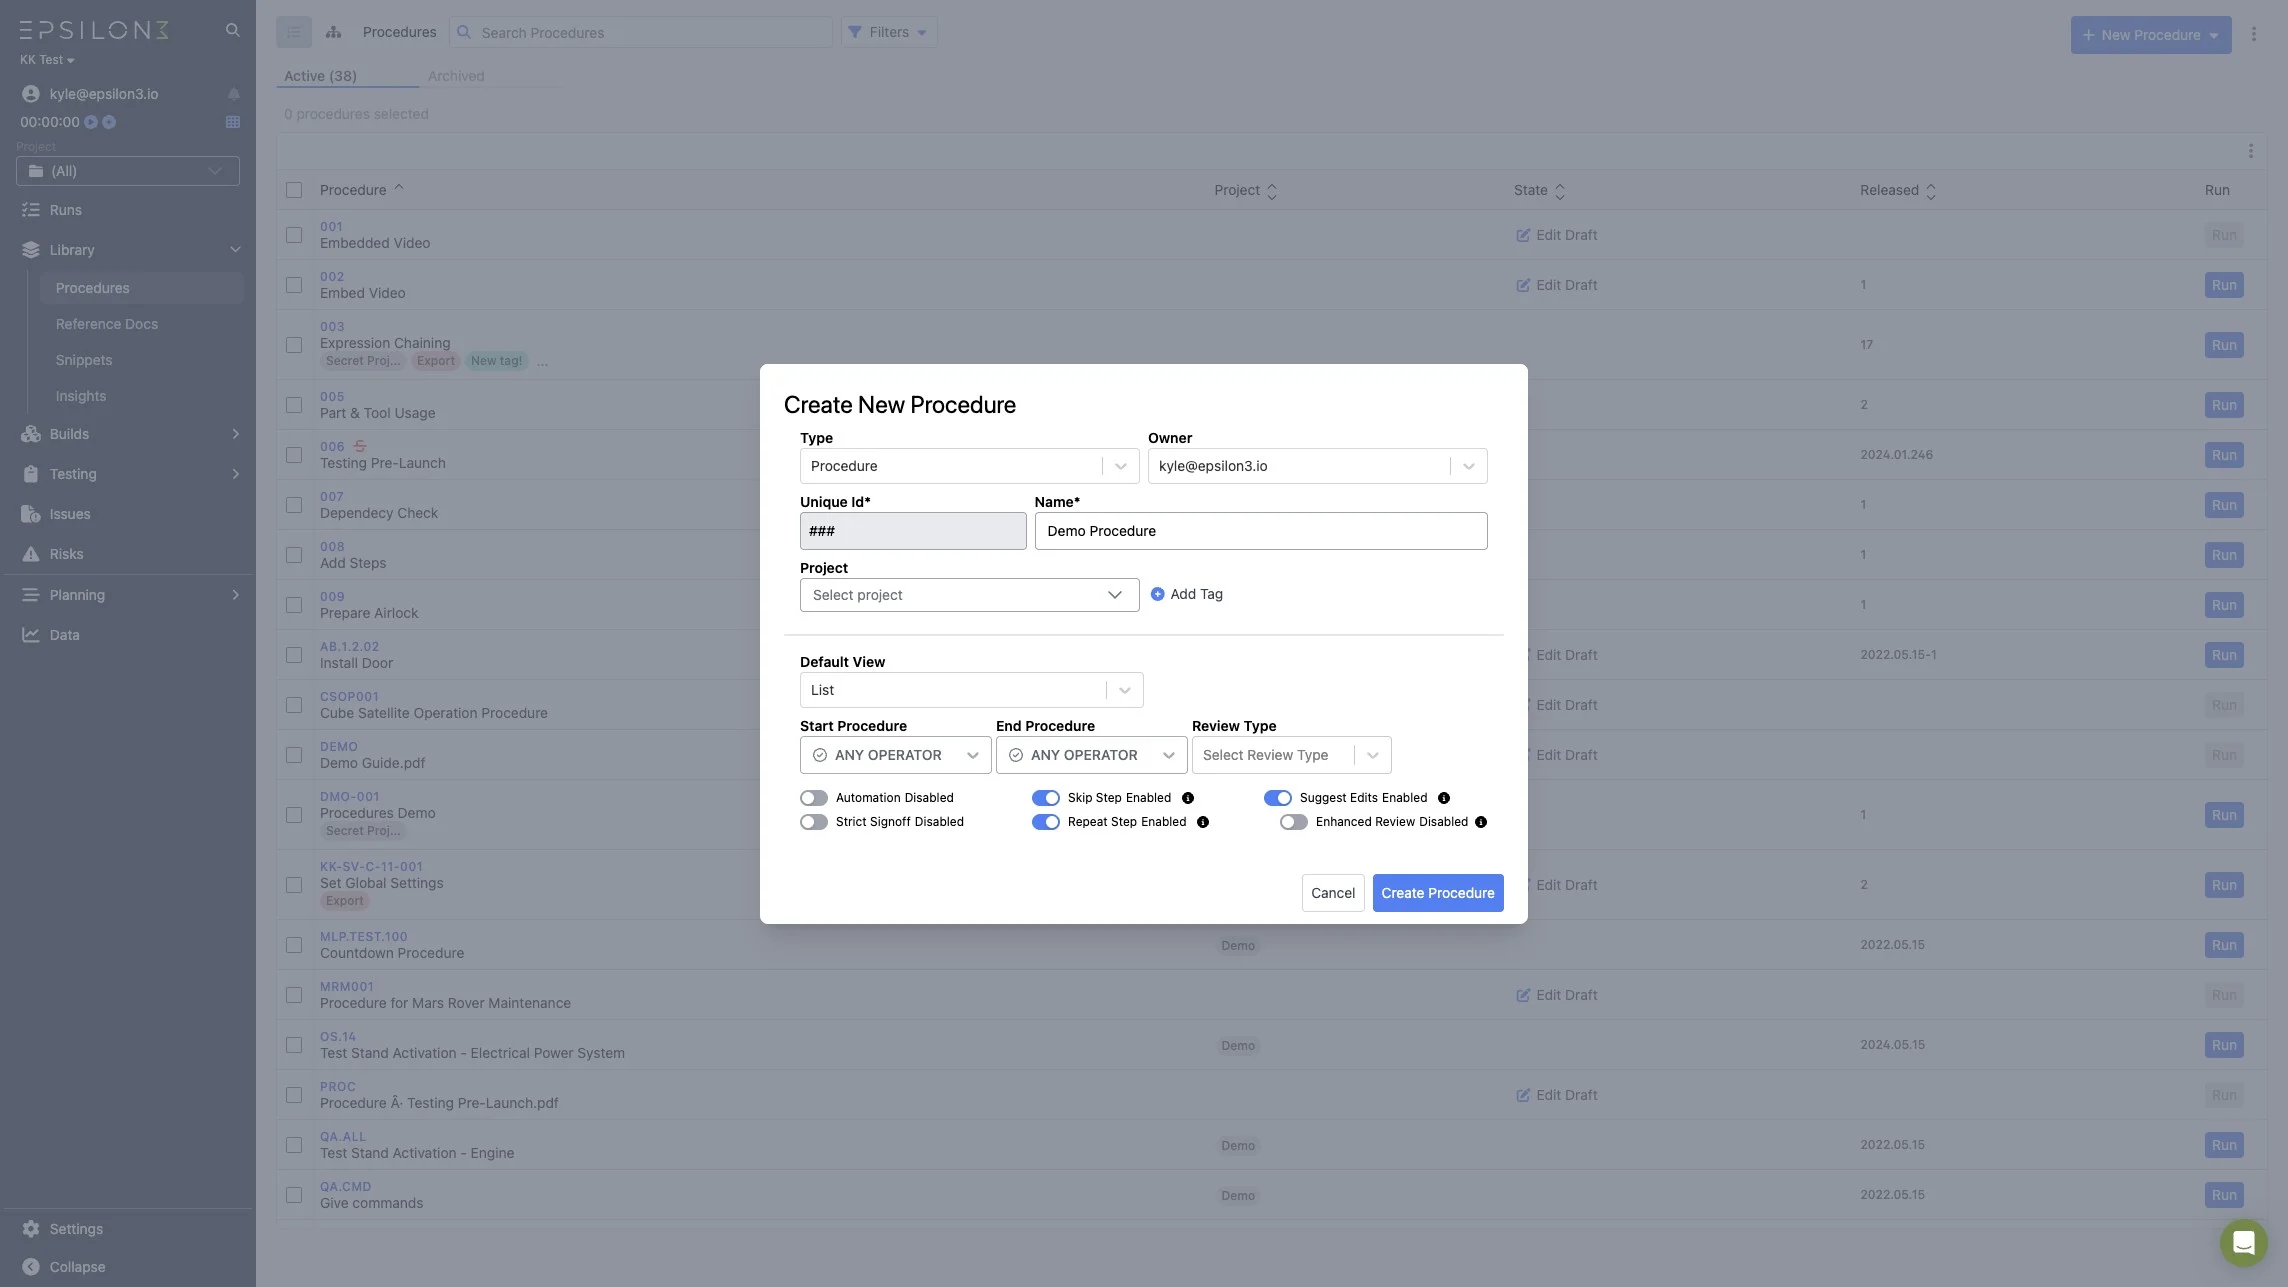2288x1287 pixels.
Task: Open the Default View dropdown
Action: pyautogui.click(x=971, y=690)
